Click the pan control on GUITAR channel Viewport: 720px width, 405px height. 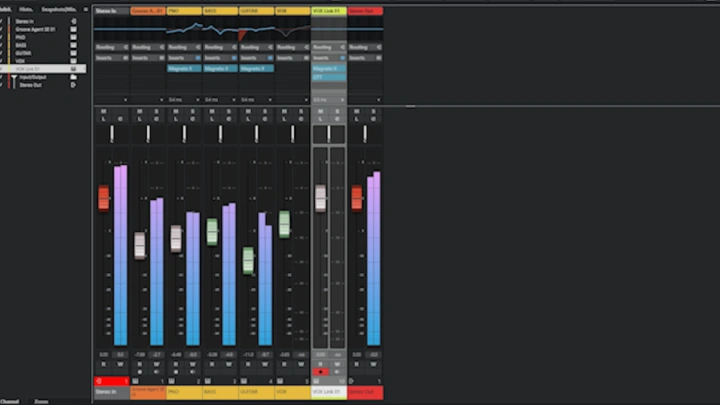tap(257, 134)
